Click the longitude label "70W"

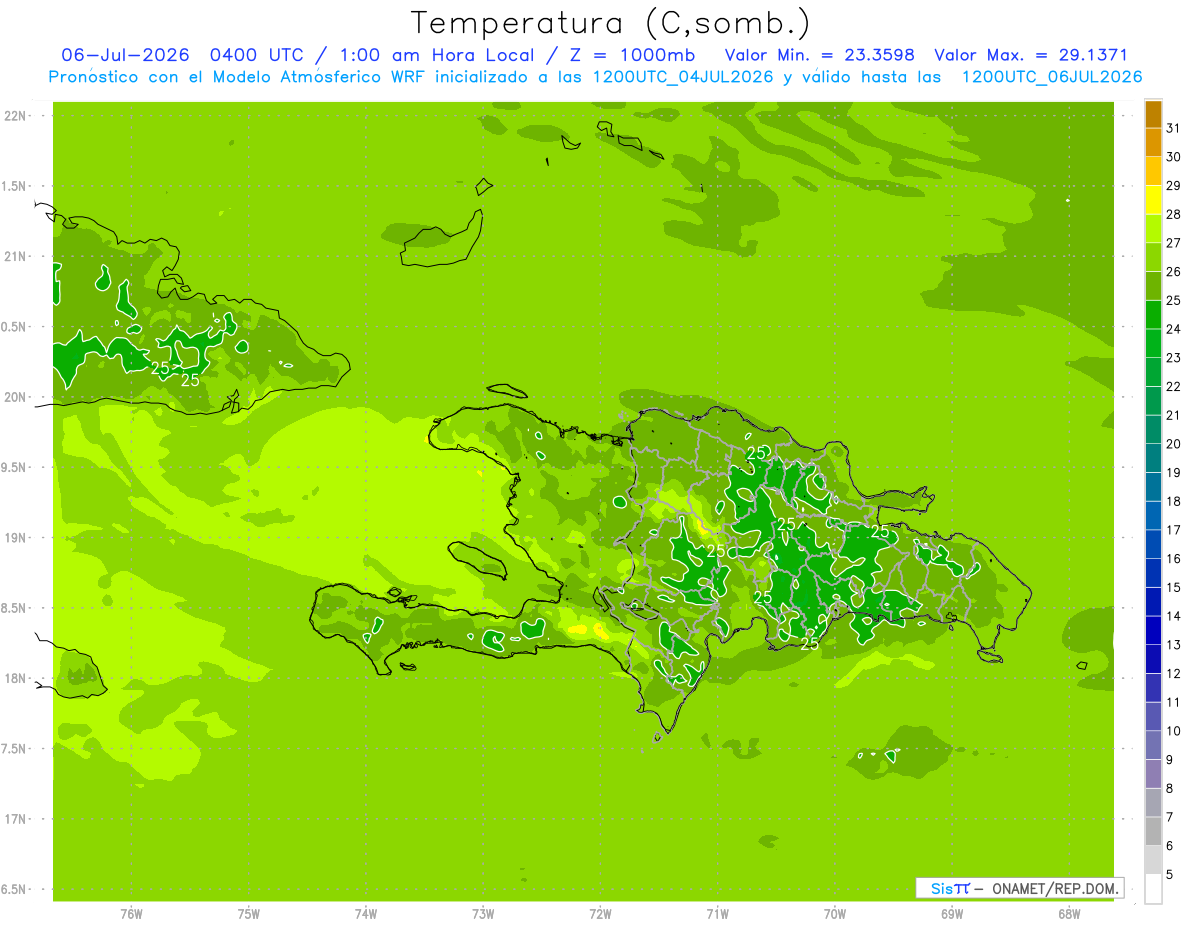tap(835, 913)
